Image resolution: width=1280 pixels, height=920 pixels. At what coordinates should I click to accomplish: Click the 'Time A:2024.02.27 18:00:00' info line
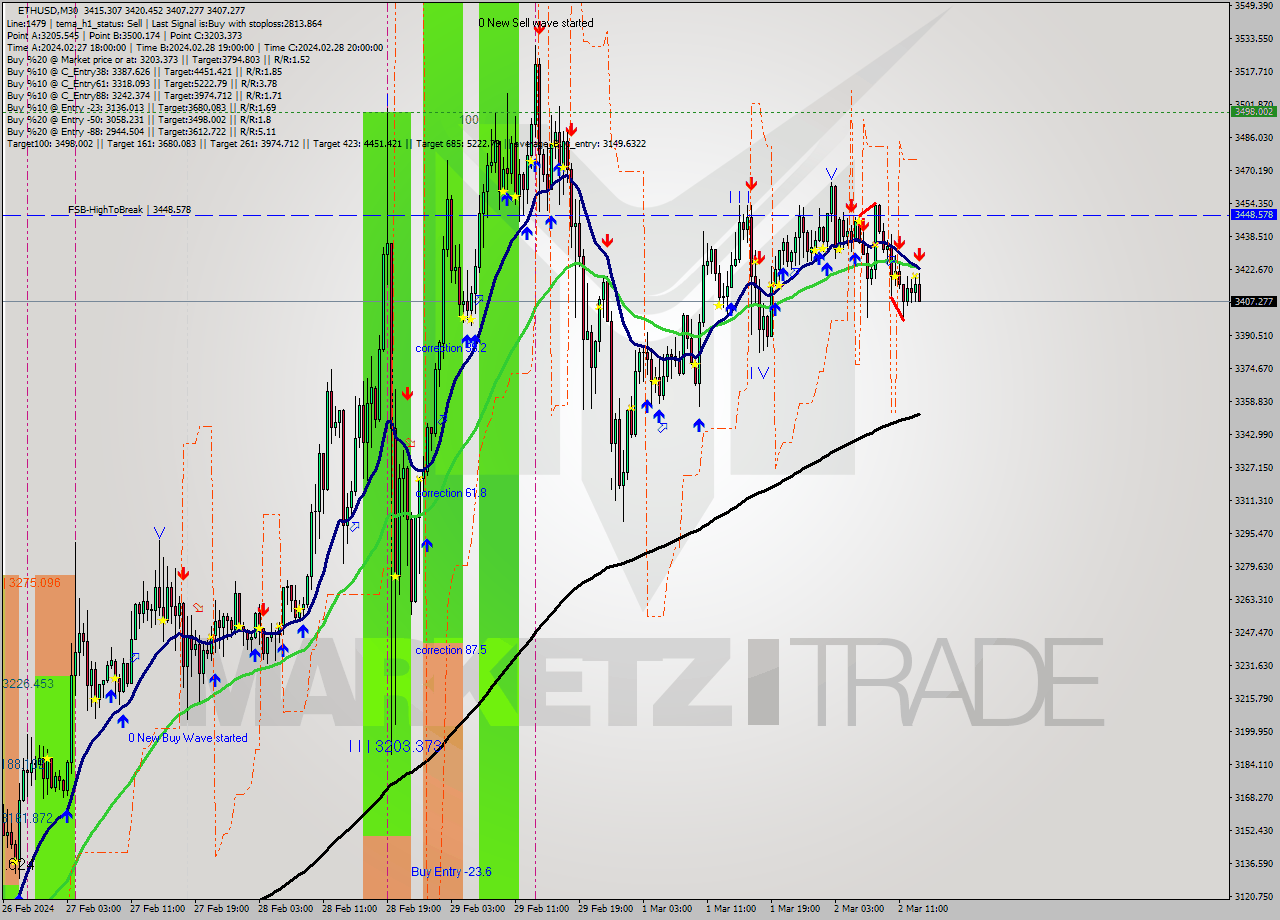pyautogui.click(x=195, y=47)
